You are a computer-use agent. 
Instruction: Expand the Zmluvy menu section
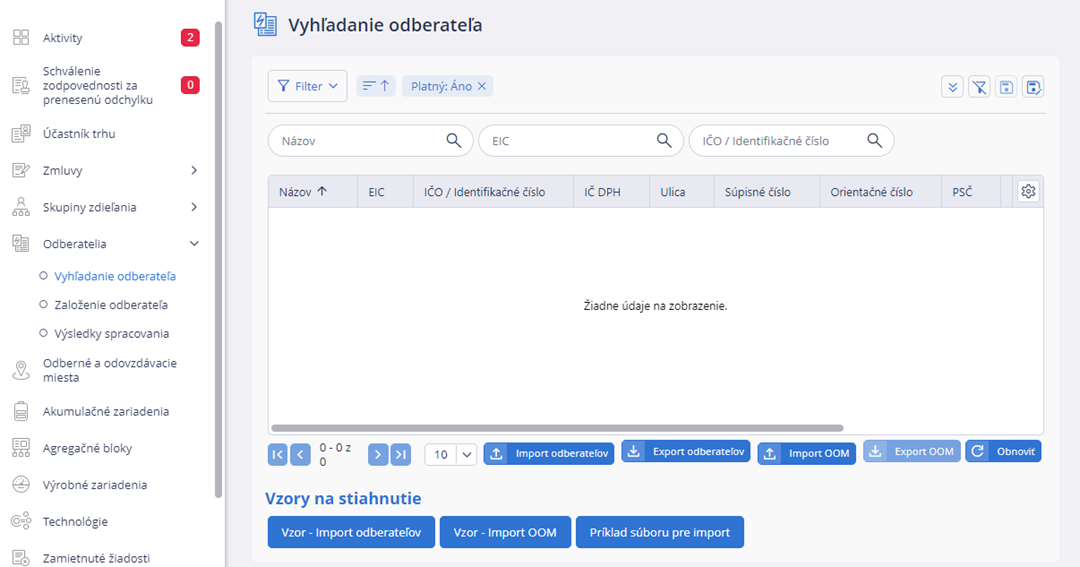tap(194, 170)
